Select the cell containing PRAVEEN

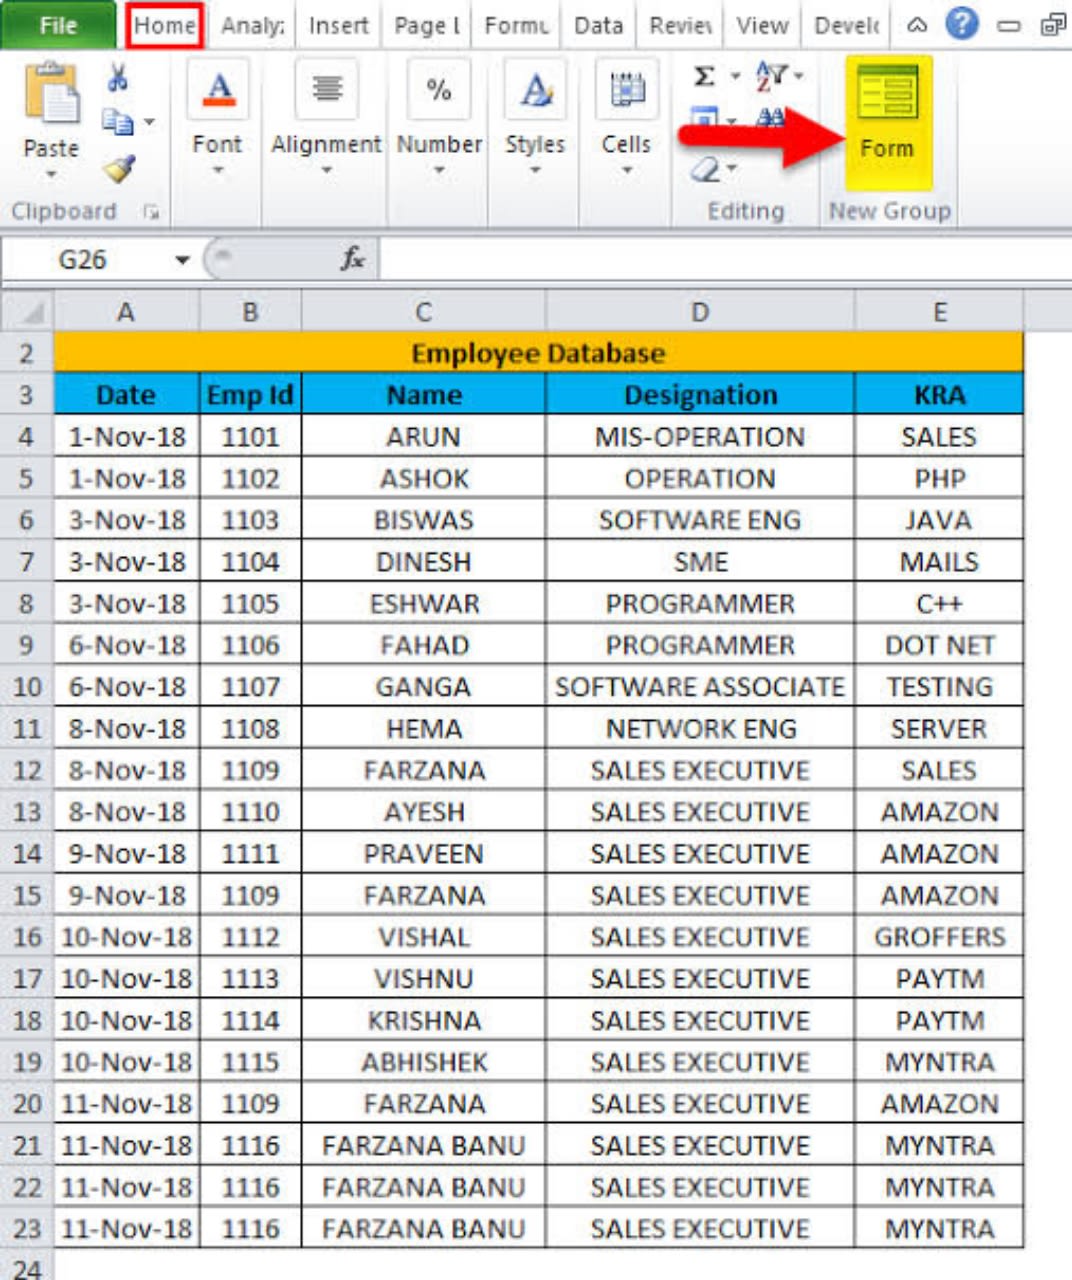point(423,854)
